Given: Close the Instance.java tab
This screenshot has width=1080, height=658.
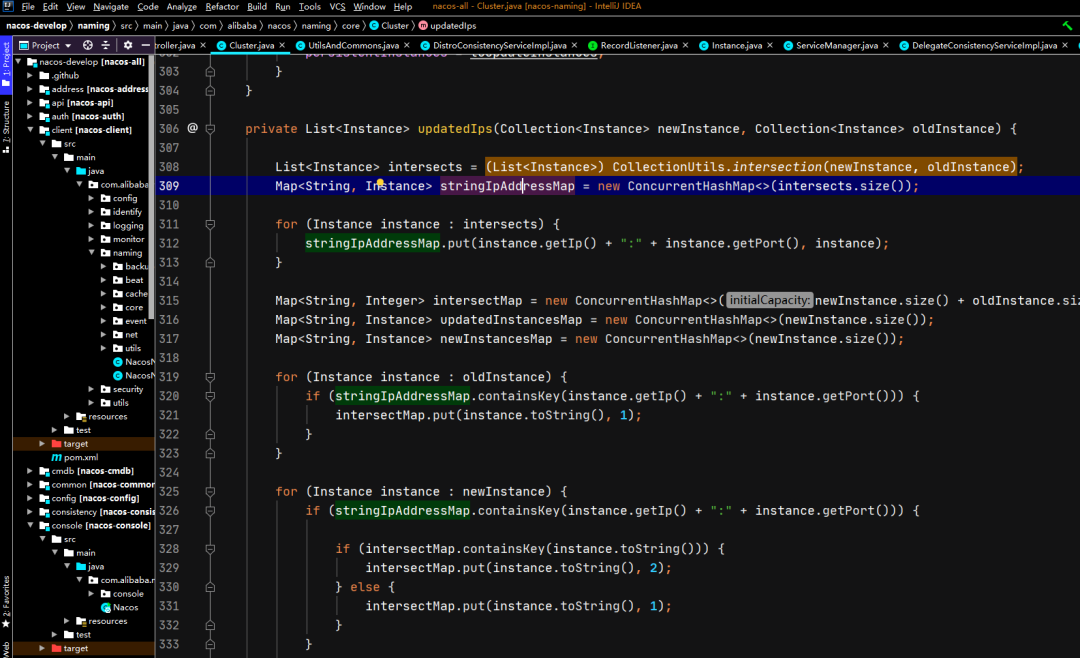Looking at the screenshot, I should point(769,45).
